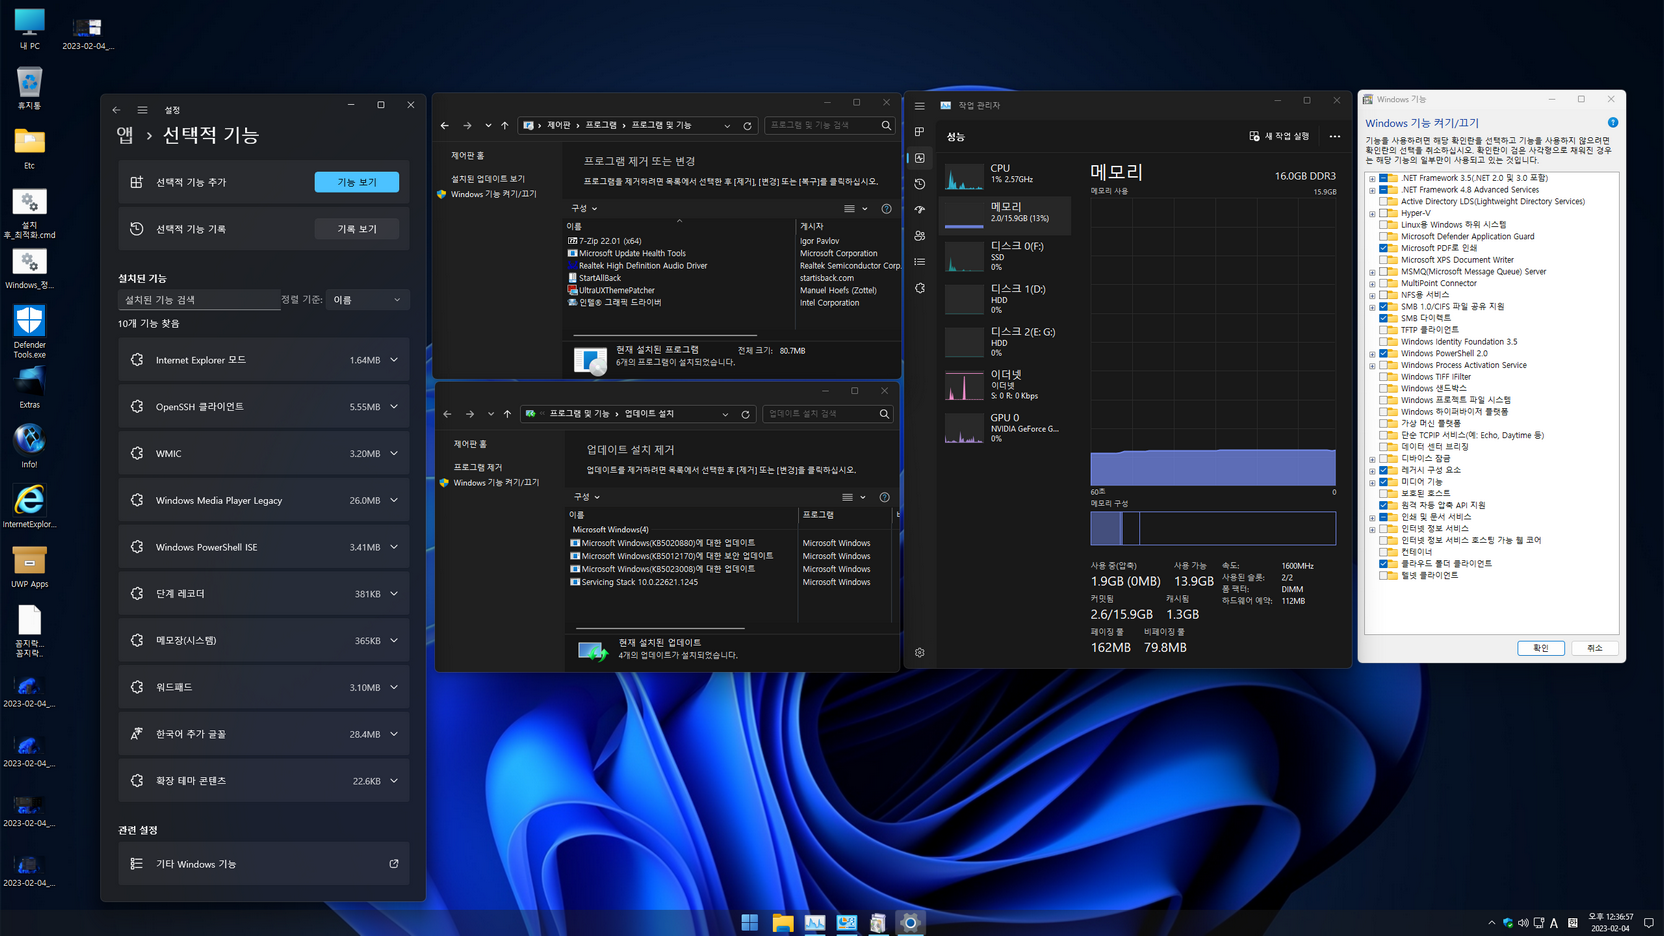
Task: Click 기록 보기 button
Action: pos(357,229)
